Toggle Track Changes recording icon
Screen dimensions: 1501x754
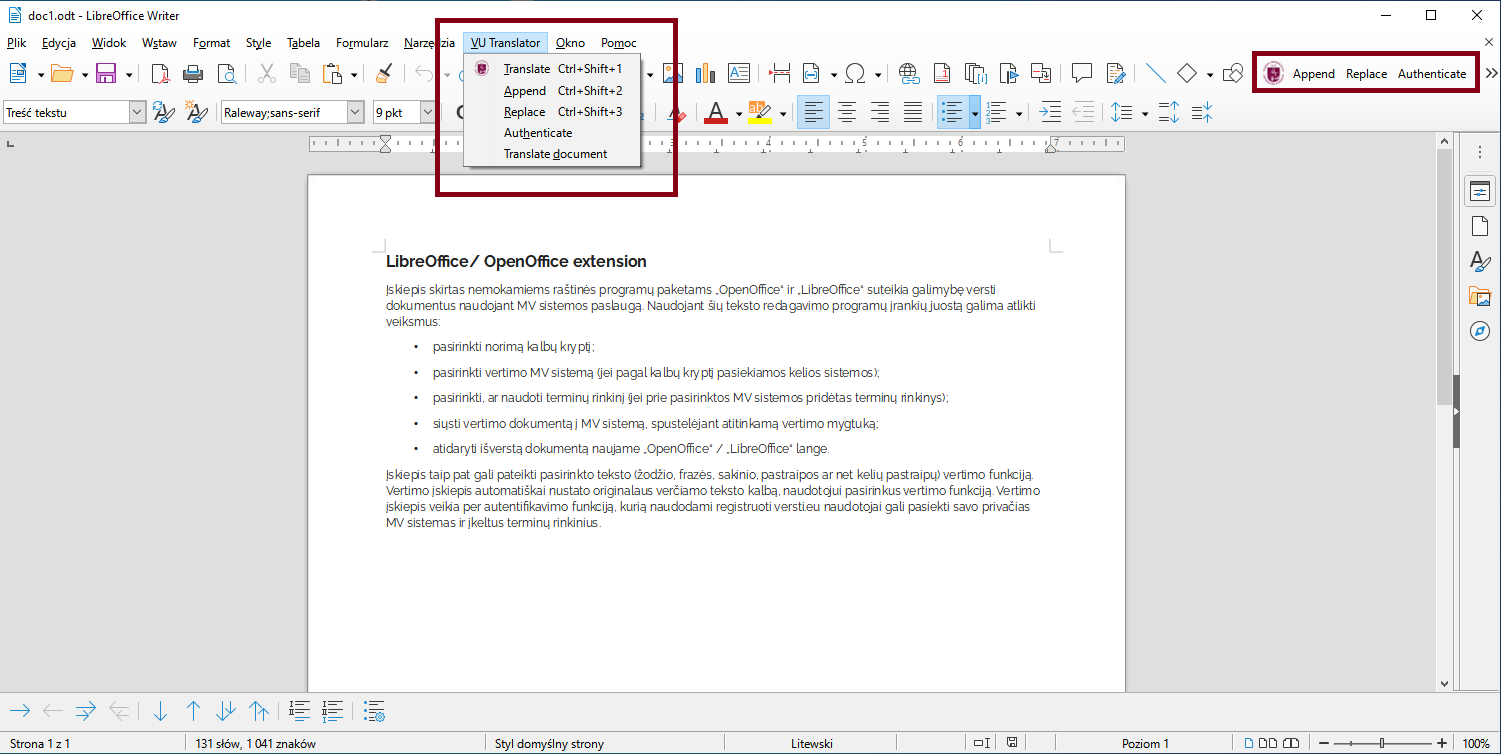coord(1116,73)
